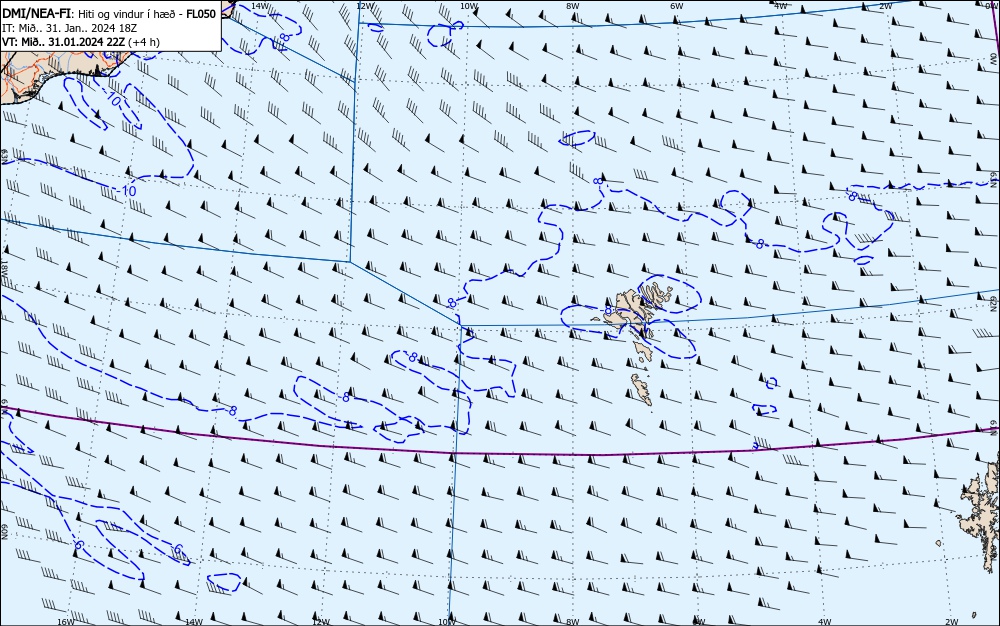Click the VT valid time line reading 22Z
Image resolution: width=1000 pixels, height=626 pixels.
[x=81, y=42]
